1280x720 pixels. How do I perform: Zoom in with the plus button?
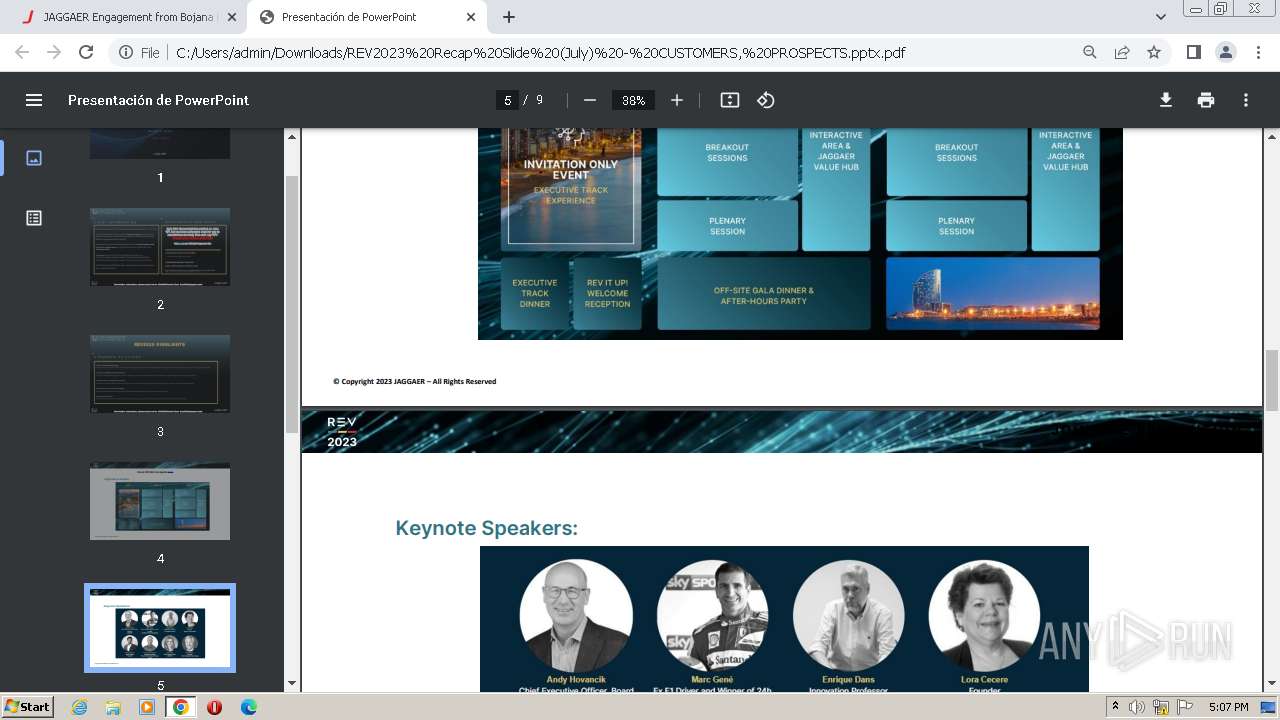pyautogui.click(x=677, y=100)
